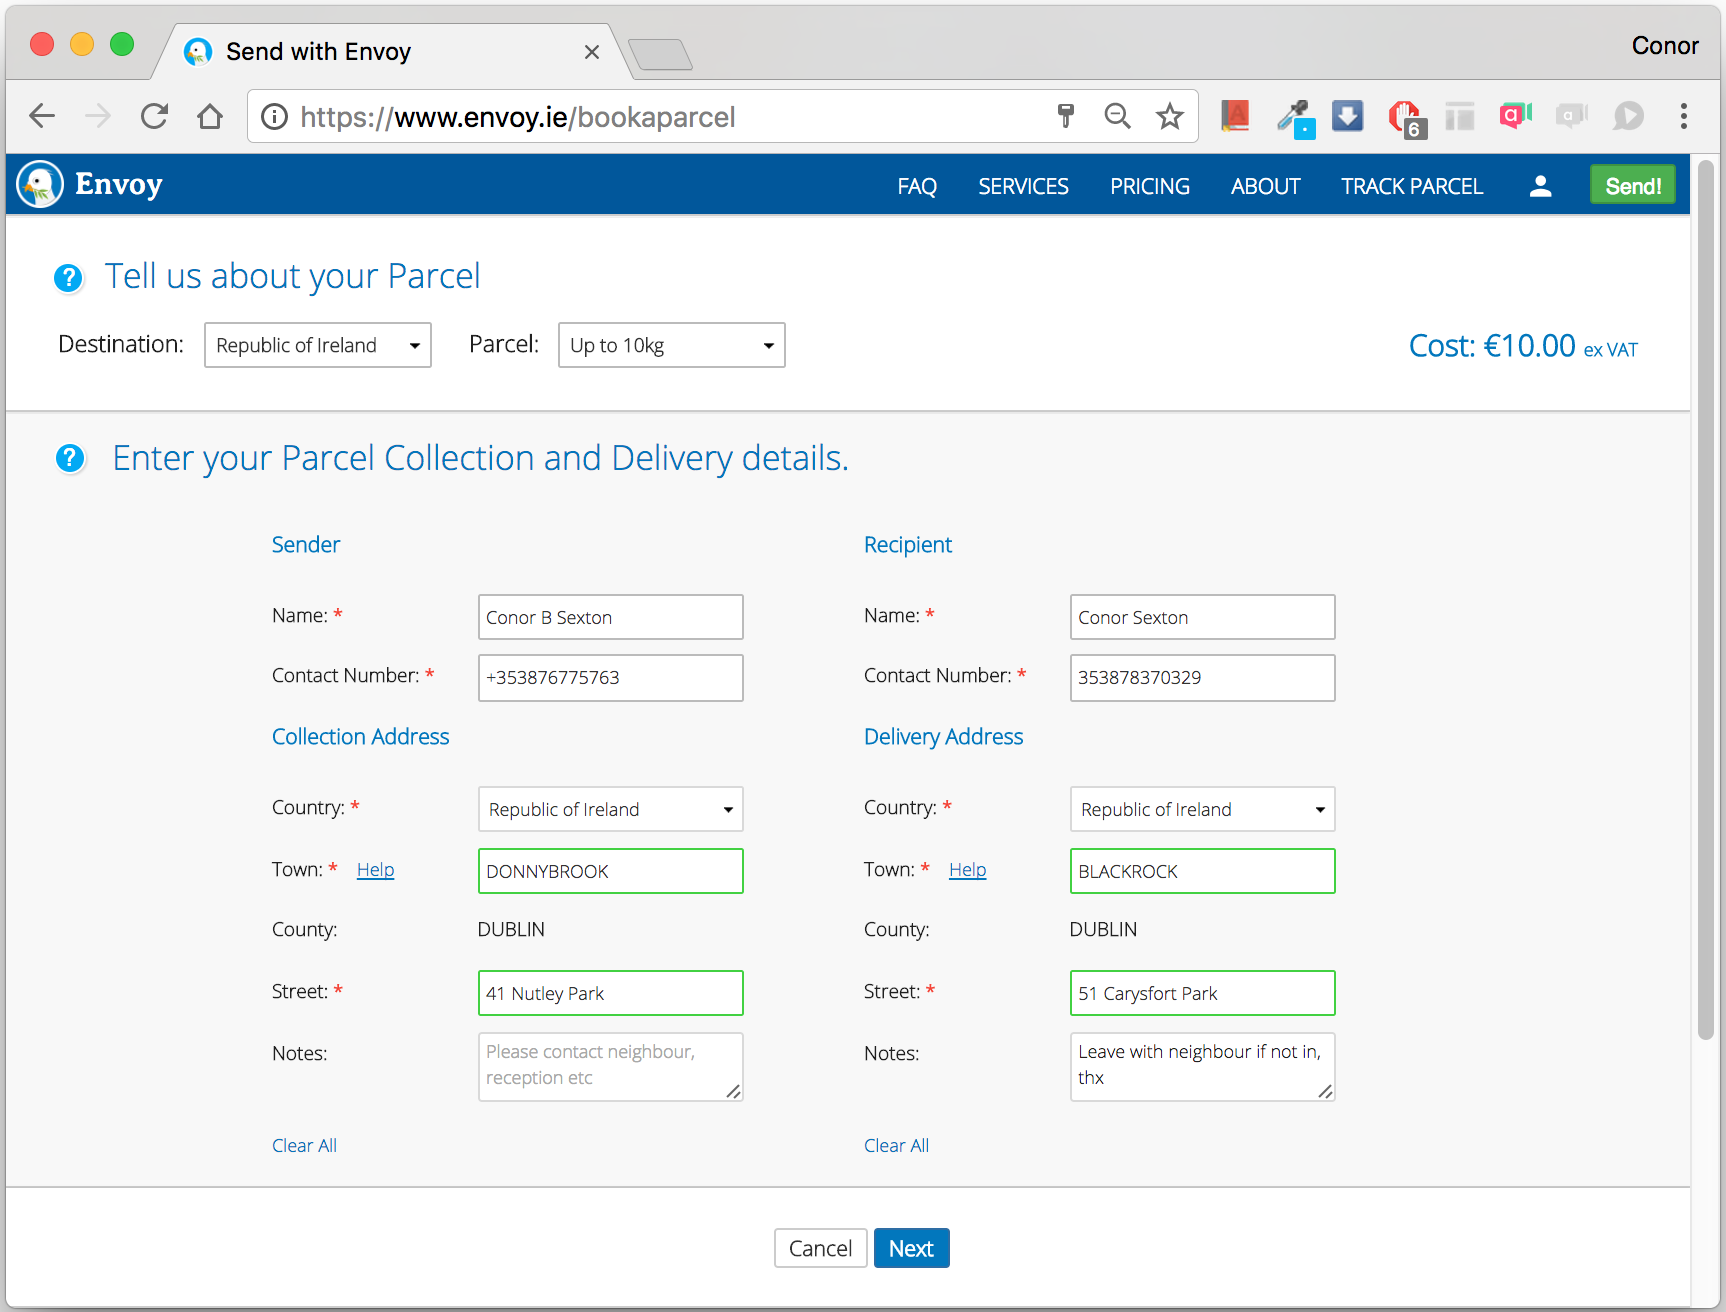1726x1312 pixels.
Task: Click the DONNYBROOK town field
Action: pos(611,871)
